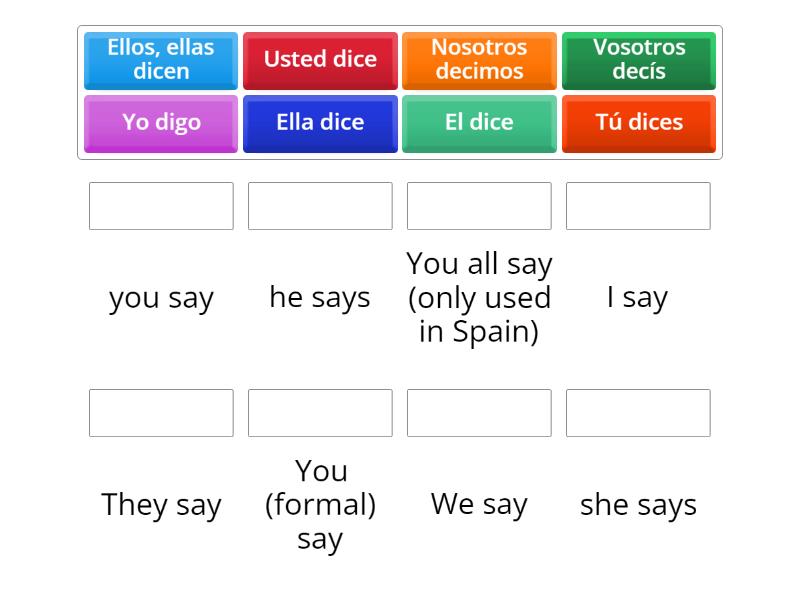Select the 'El dice' teal tile
Viewport: 800px width, 600px height.
click(x=479, y=123)
